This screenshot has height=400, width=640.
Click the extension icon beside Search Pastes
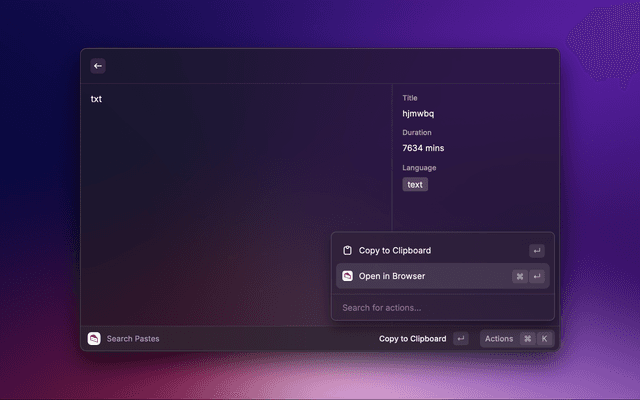94,339
